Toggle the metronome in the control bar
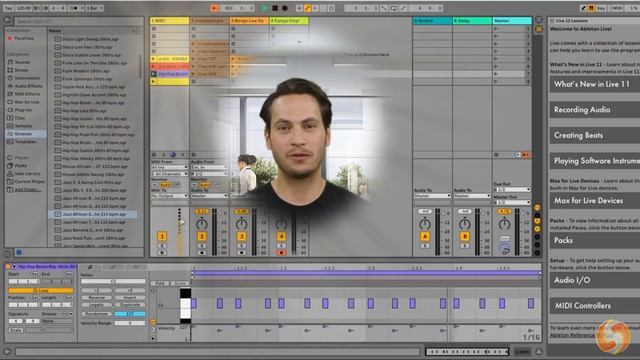Screen dimensions: 640x360 tap(76, 8)
